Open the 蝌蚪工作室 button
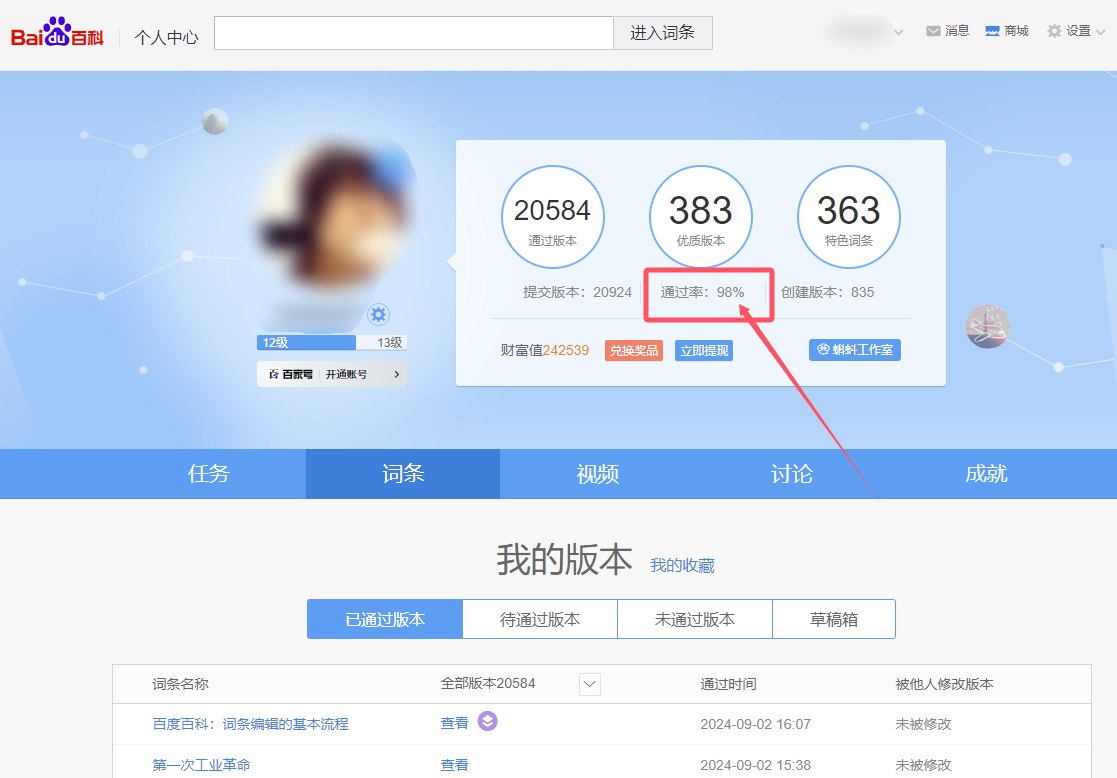 [x=855, y=350]
